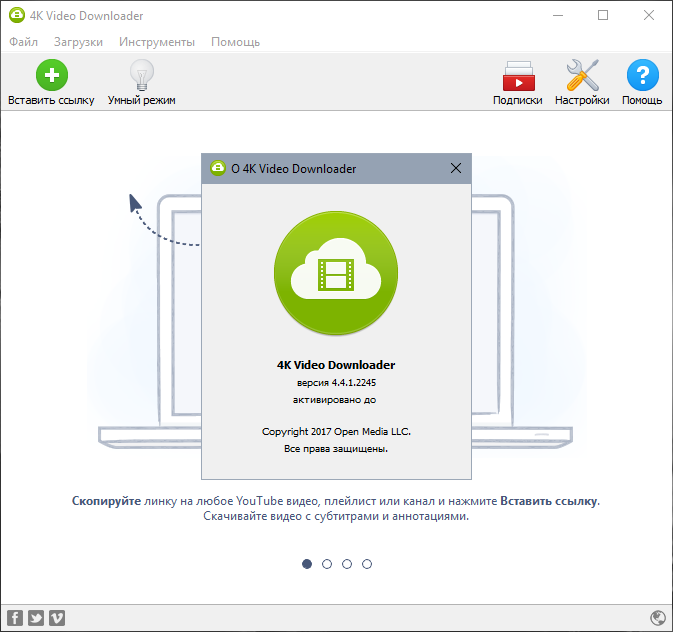Open the Twitter icon in the status bar

[36, 618]
